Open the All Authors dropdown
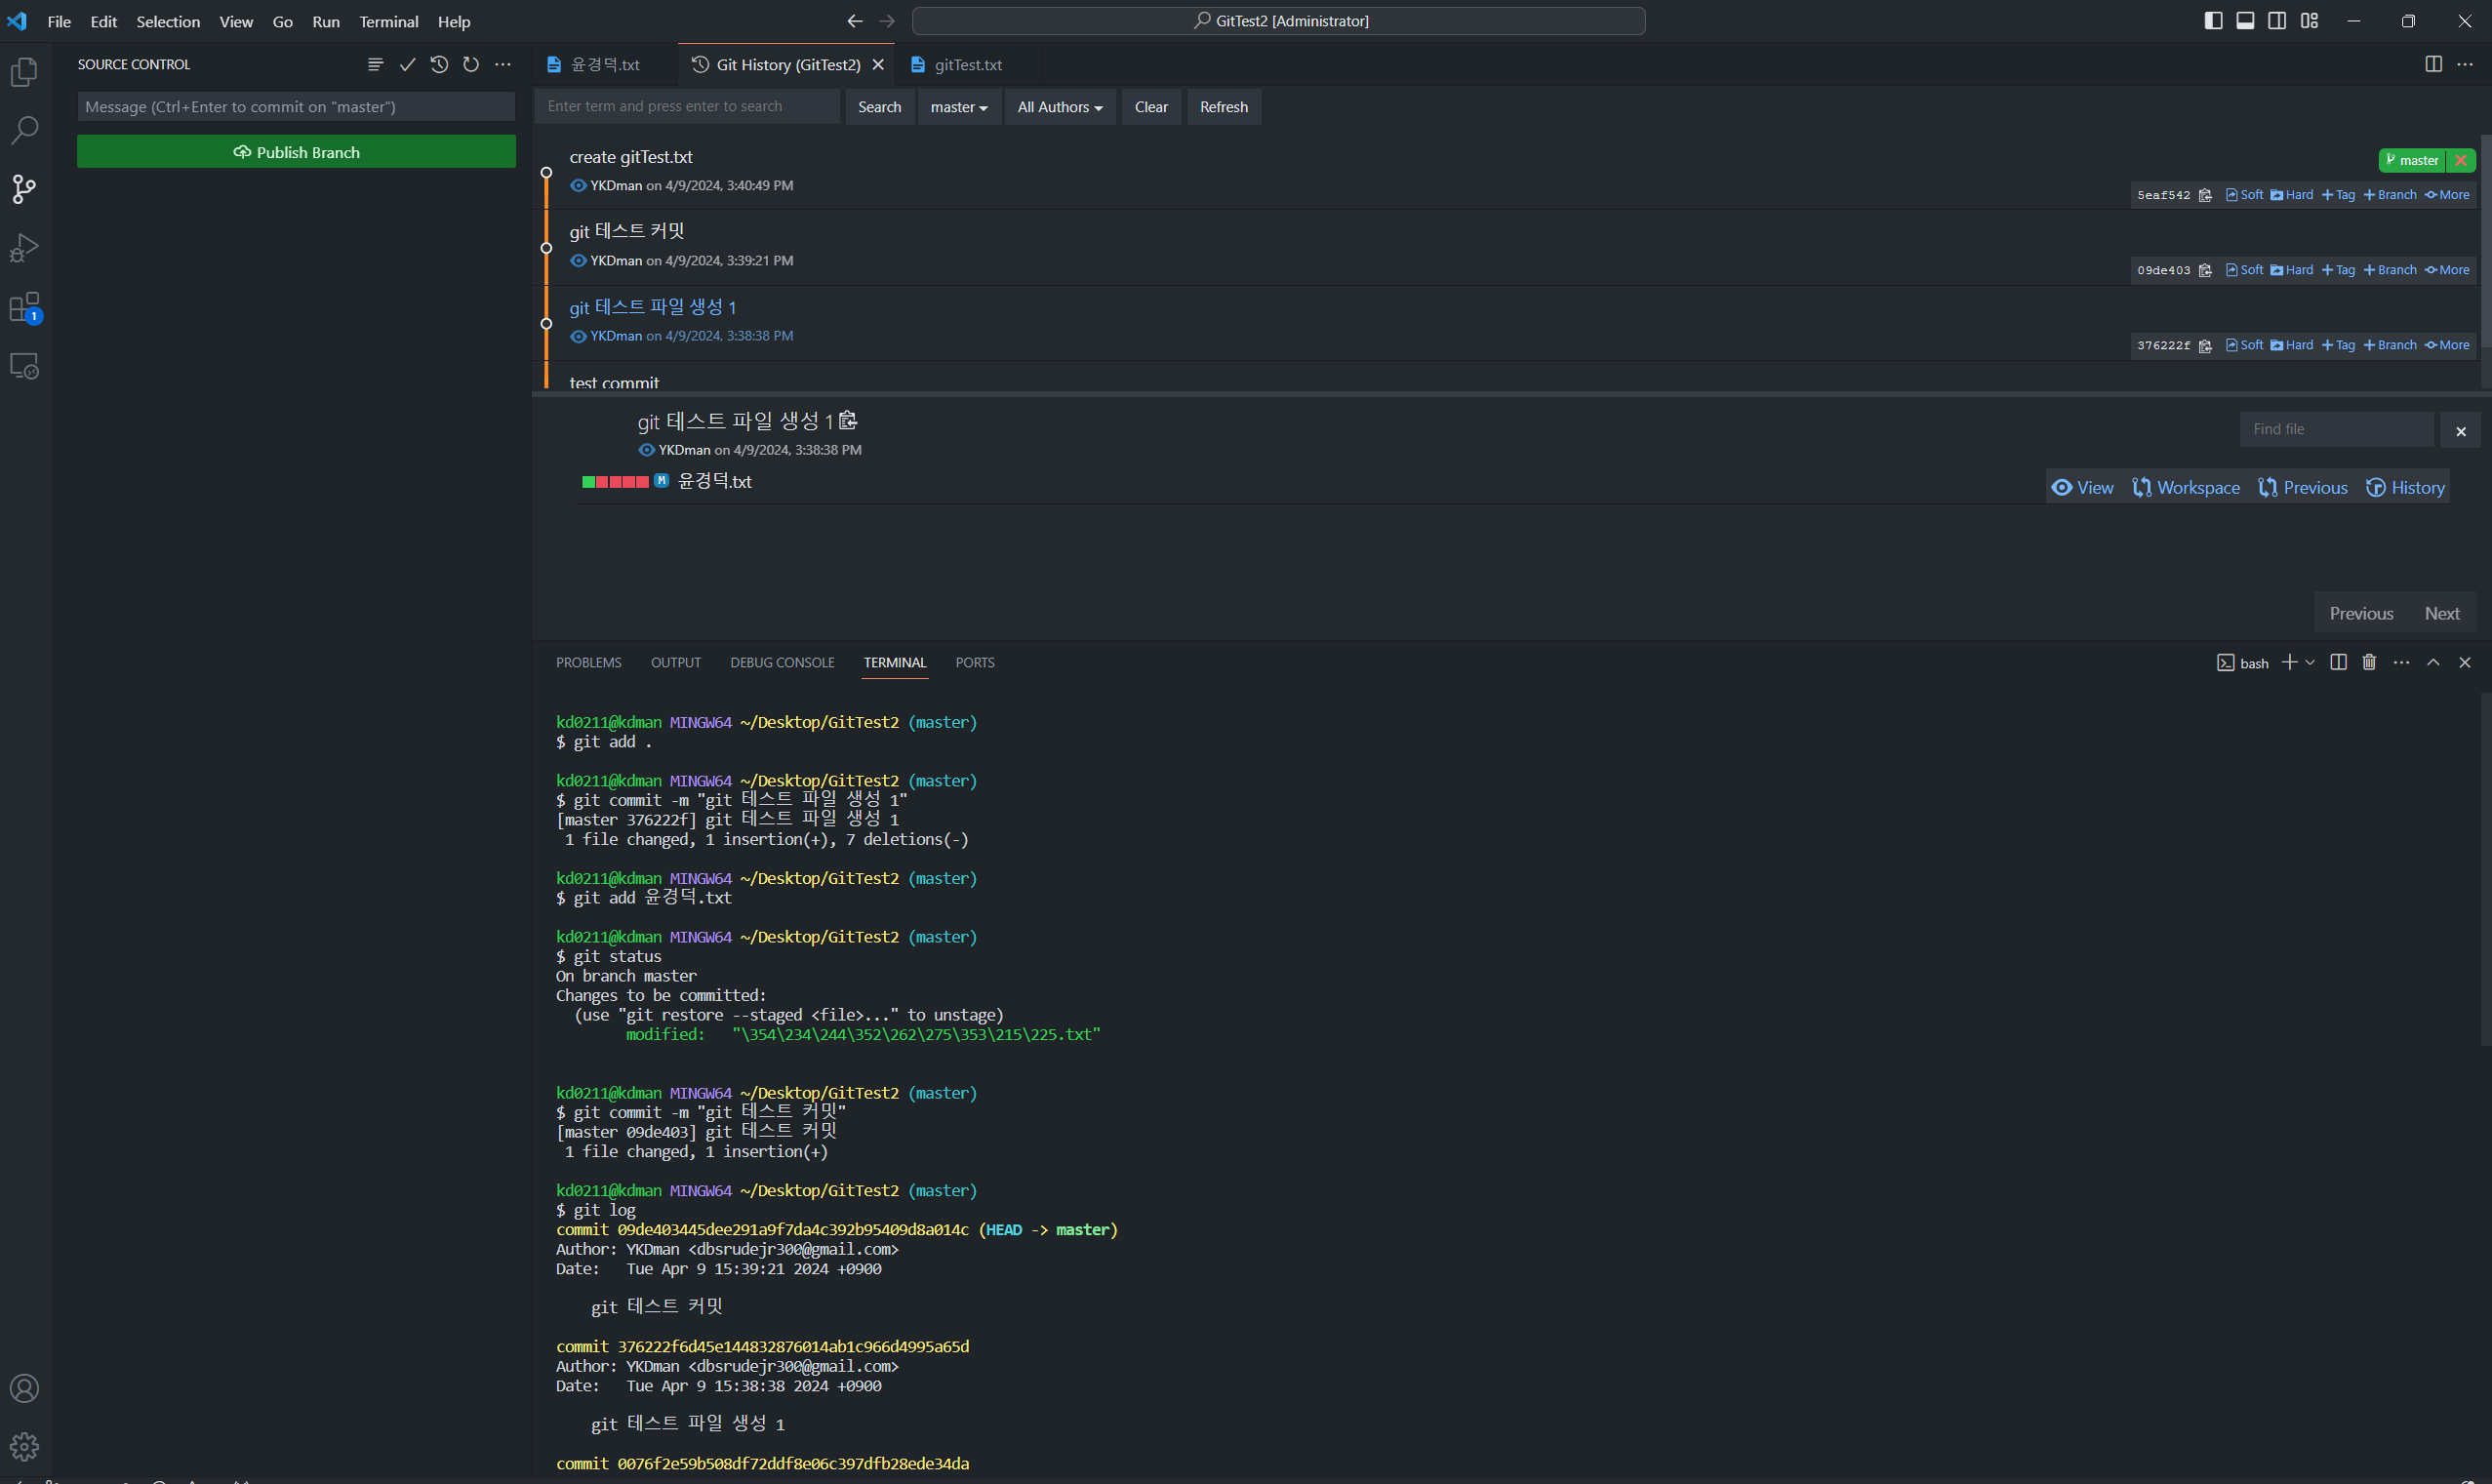The image size is (2492, 1484). (x=1060, y=107)
